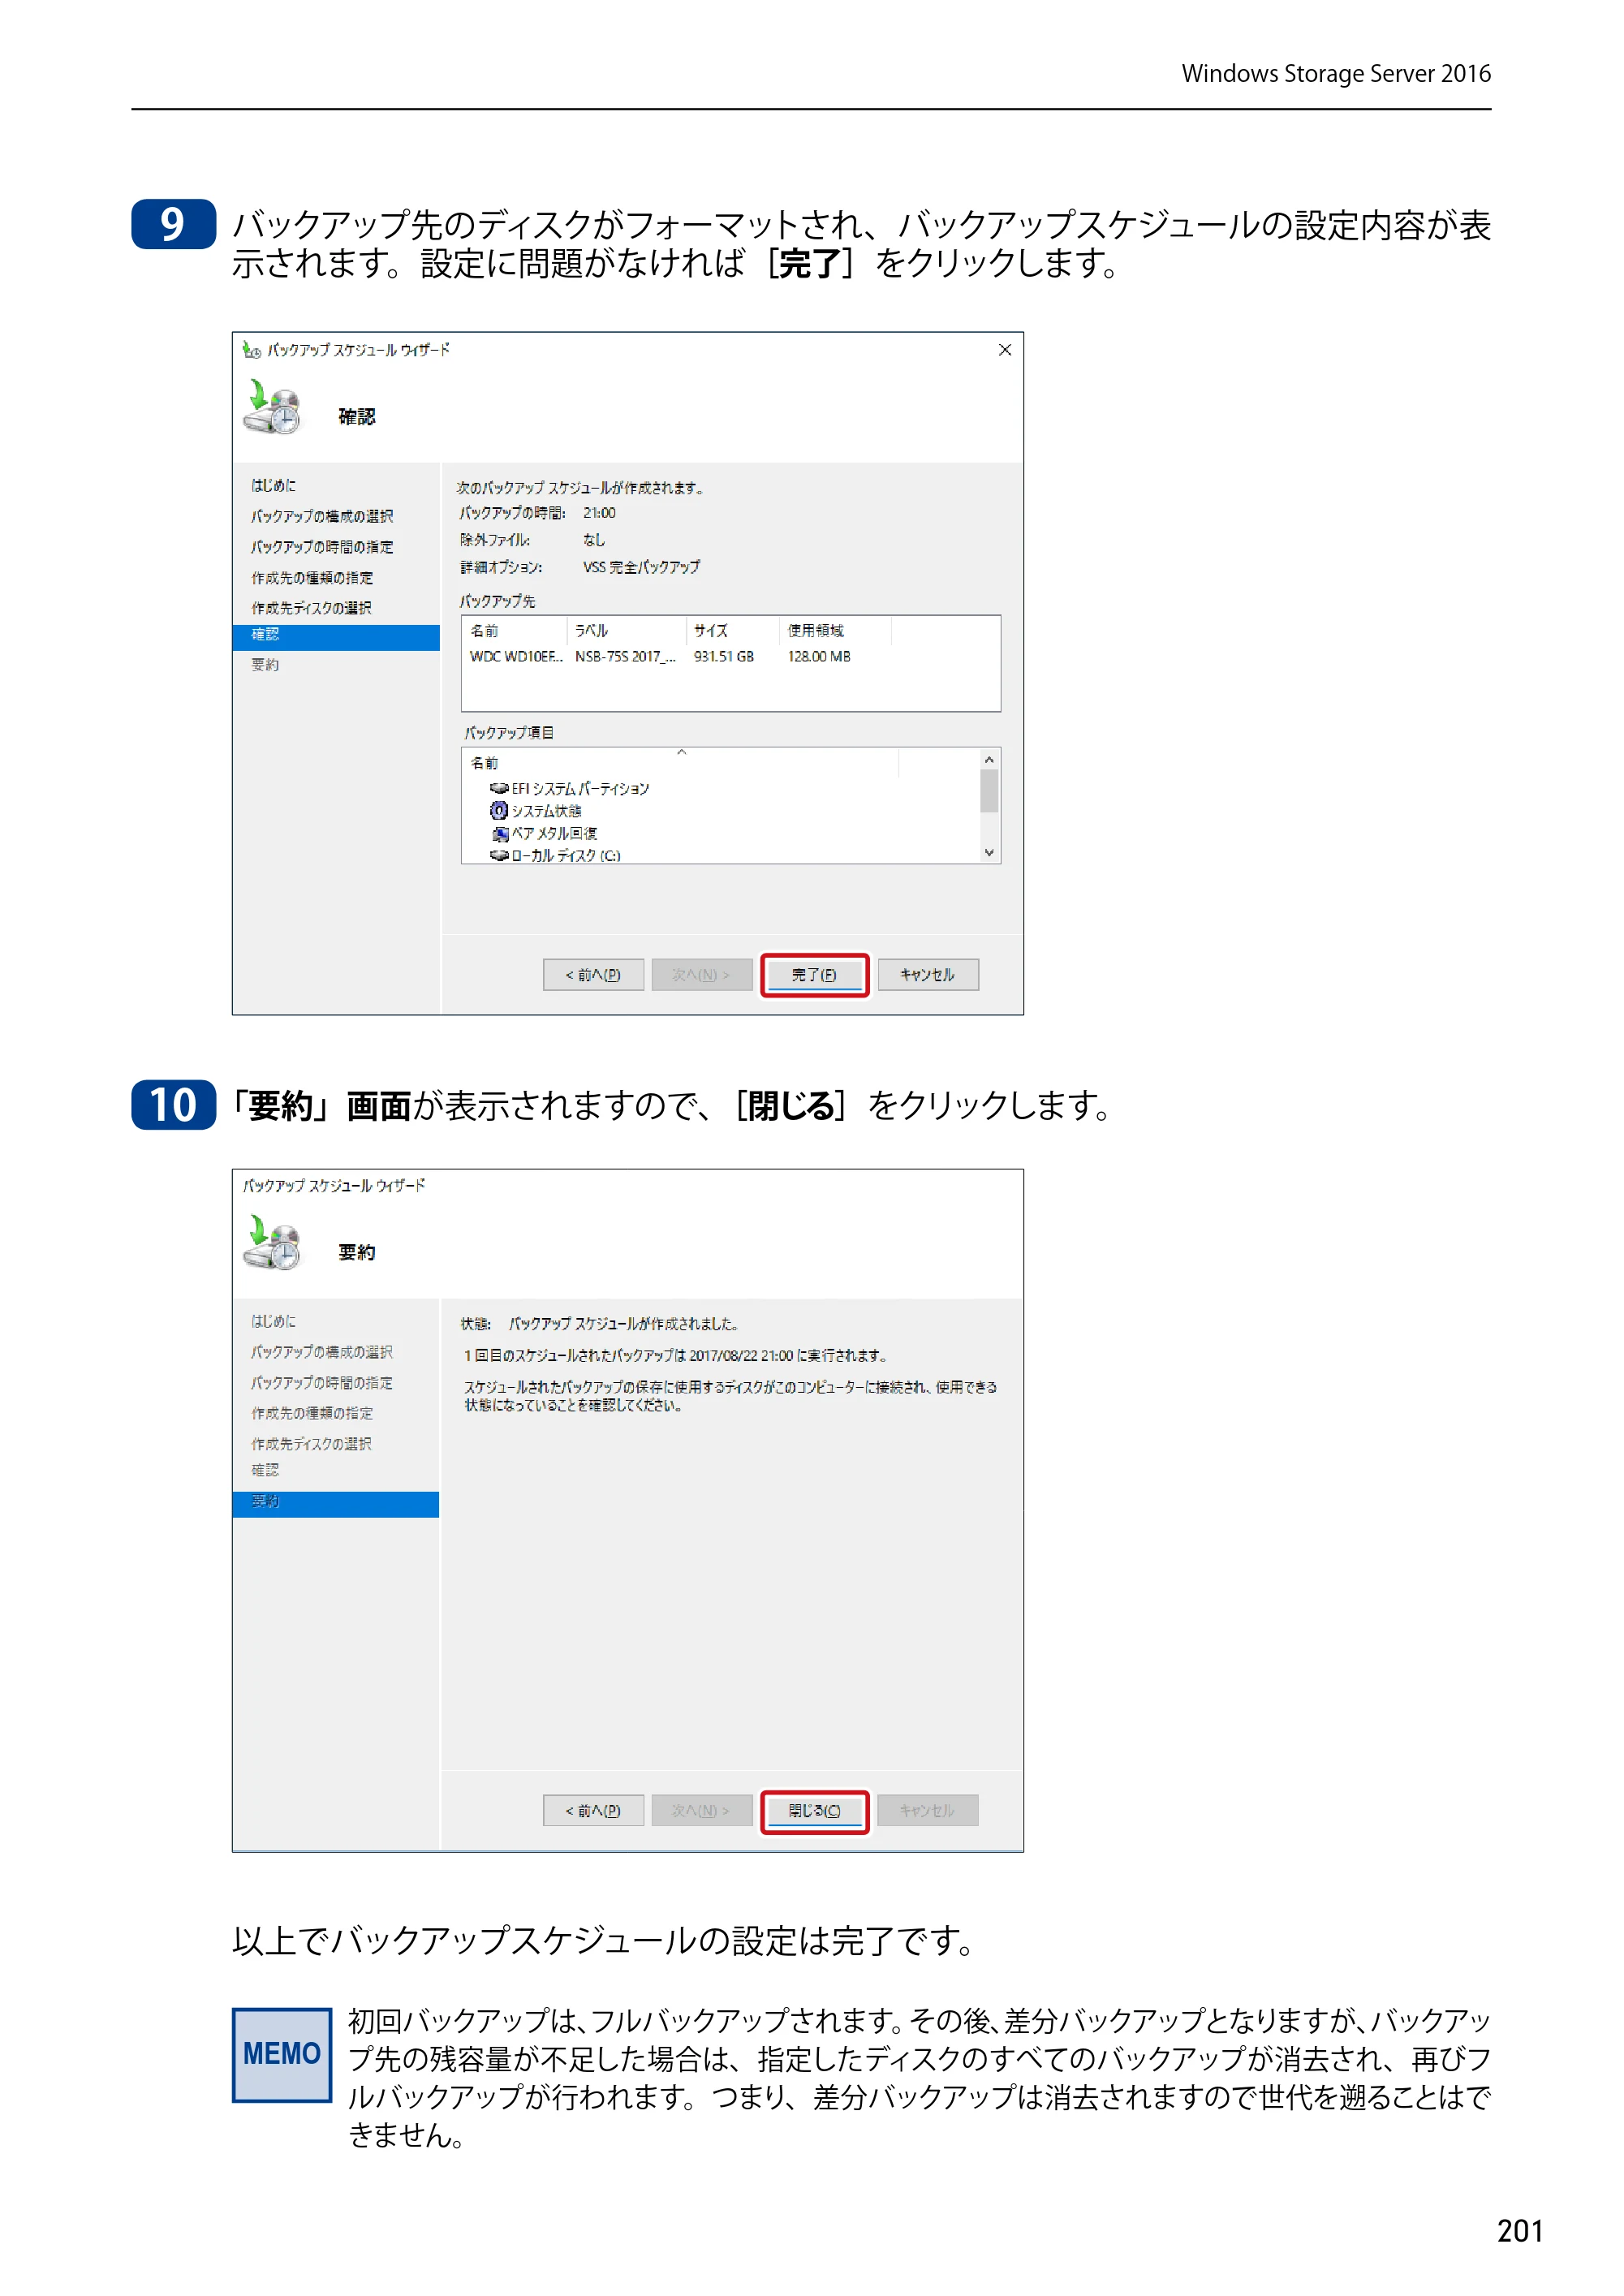Click the sort arrow above the backup items 名前 column
The width and height of the screenshot is (1624, 2296).
[x=682, y=752]
